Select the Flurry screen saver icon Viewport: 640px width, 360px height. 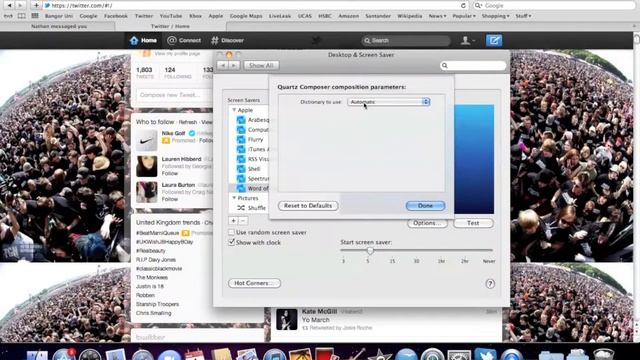[241, 140]
